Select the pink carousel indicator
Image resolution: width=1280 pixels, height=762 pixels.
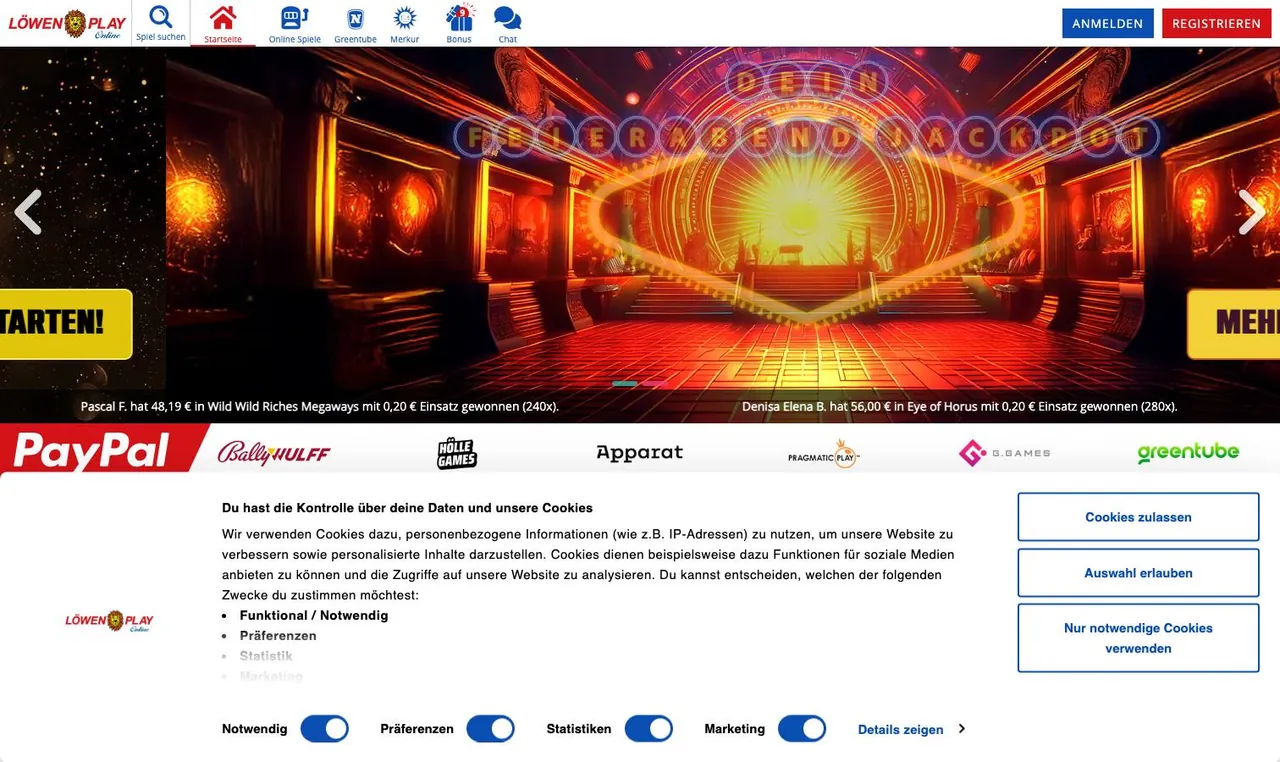click(x=655, y=384)
